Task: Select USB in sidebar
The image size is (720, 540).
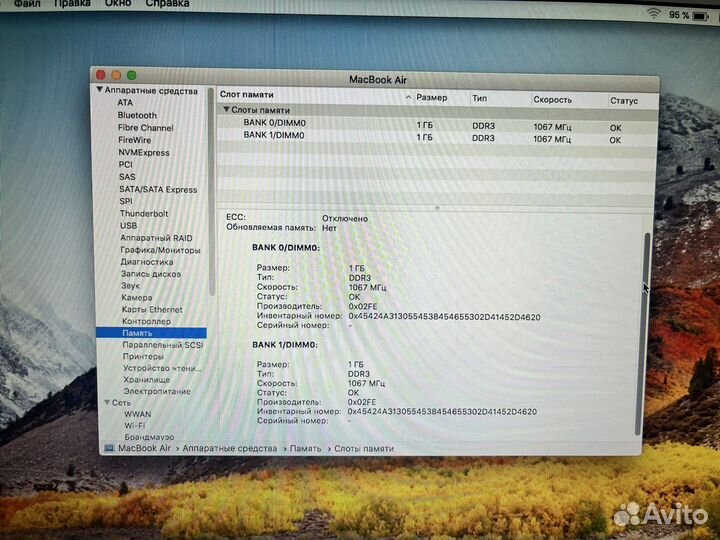Action: pos(129,225)
